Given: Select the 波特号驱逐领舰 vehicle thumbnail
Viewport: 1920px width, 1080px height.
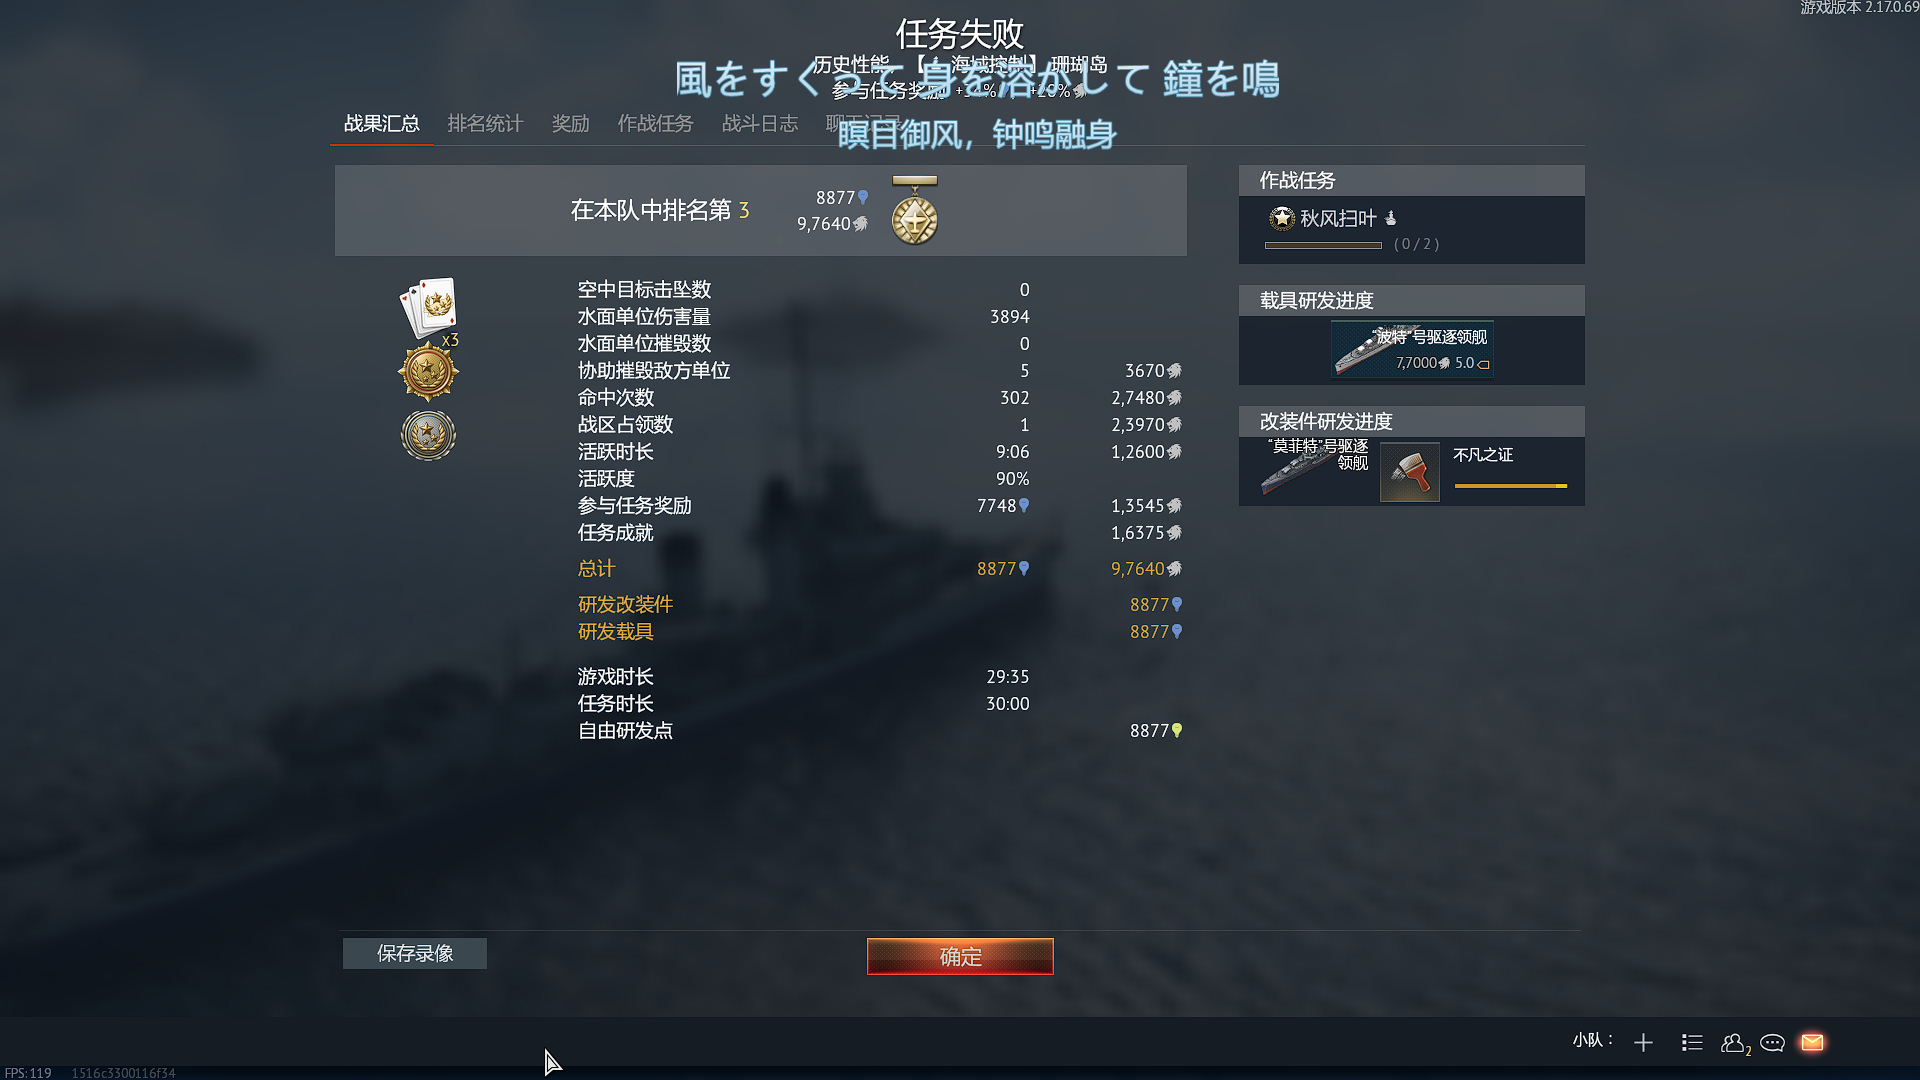Looking at the screenshot, I should 1412,350.
